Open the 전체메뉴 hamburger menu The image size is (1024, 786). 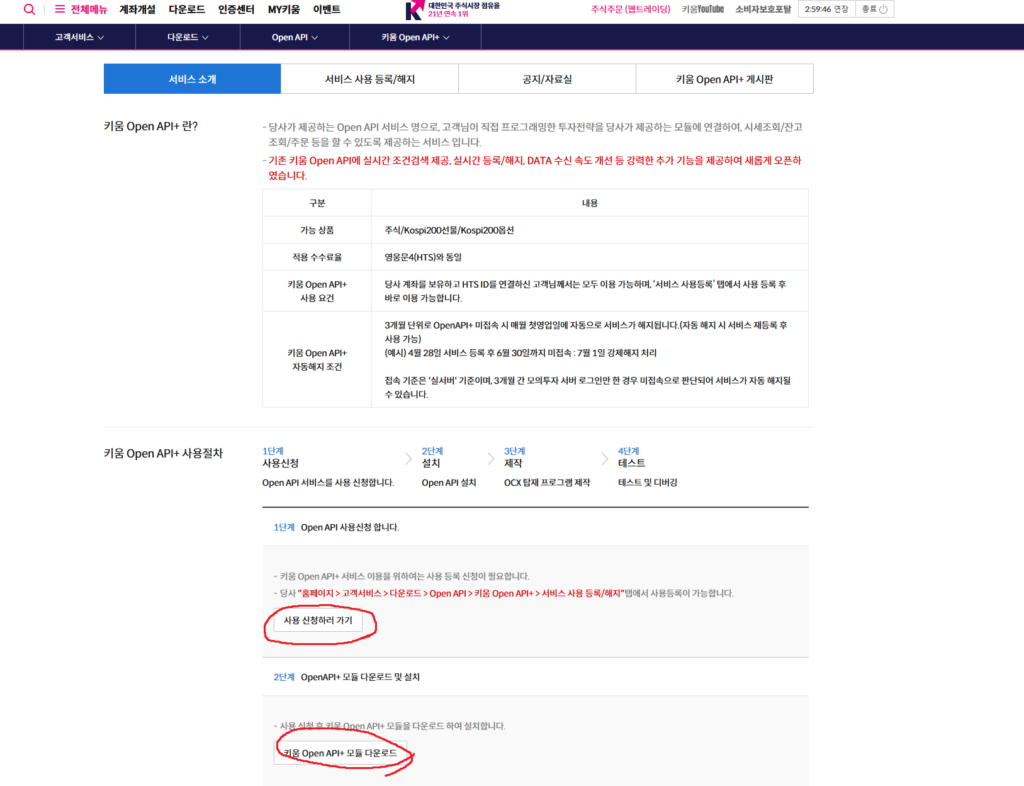(x=81, y=9)
